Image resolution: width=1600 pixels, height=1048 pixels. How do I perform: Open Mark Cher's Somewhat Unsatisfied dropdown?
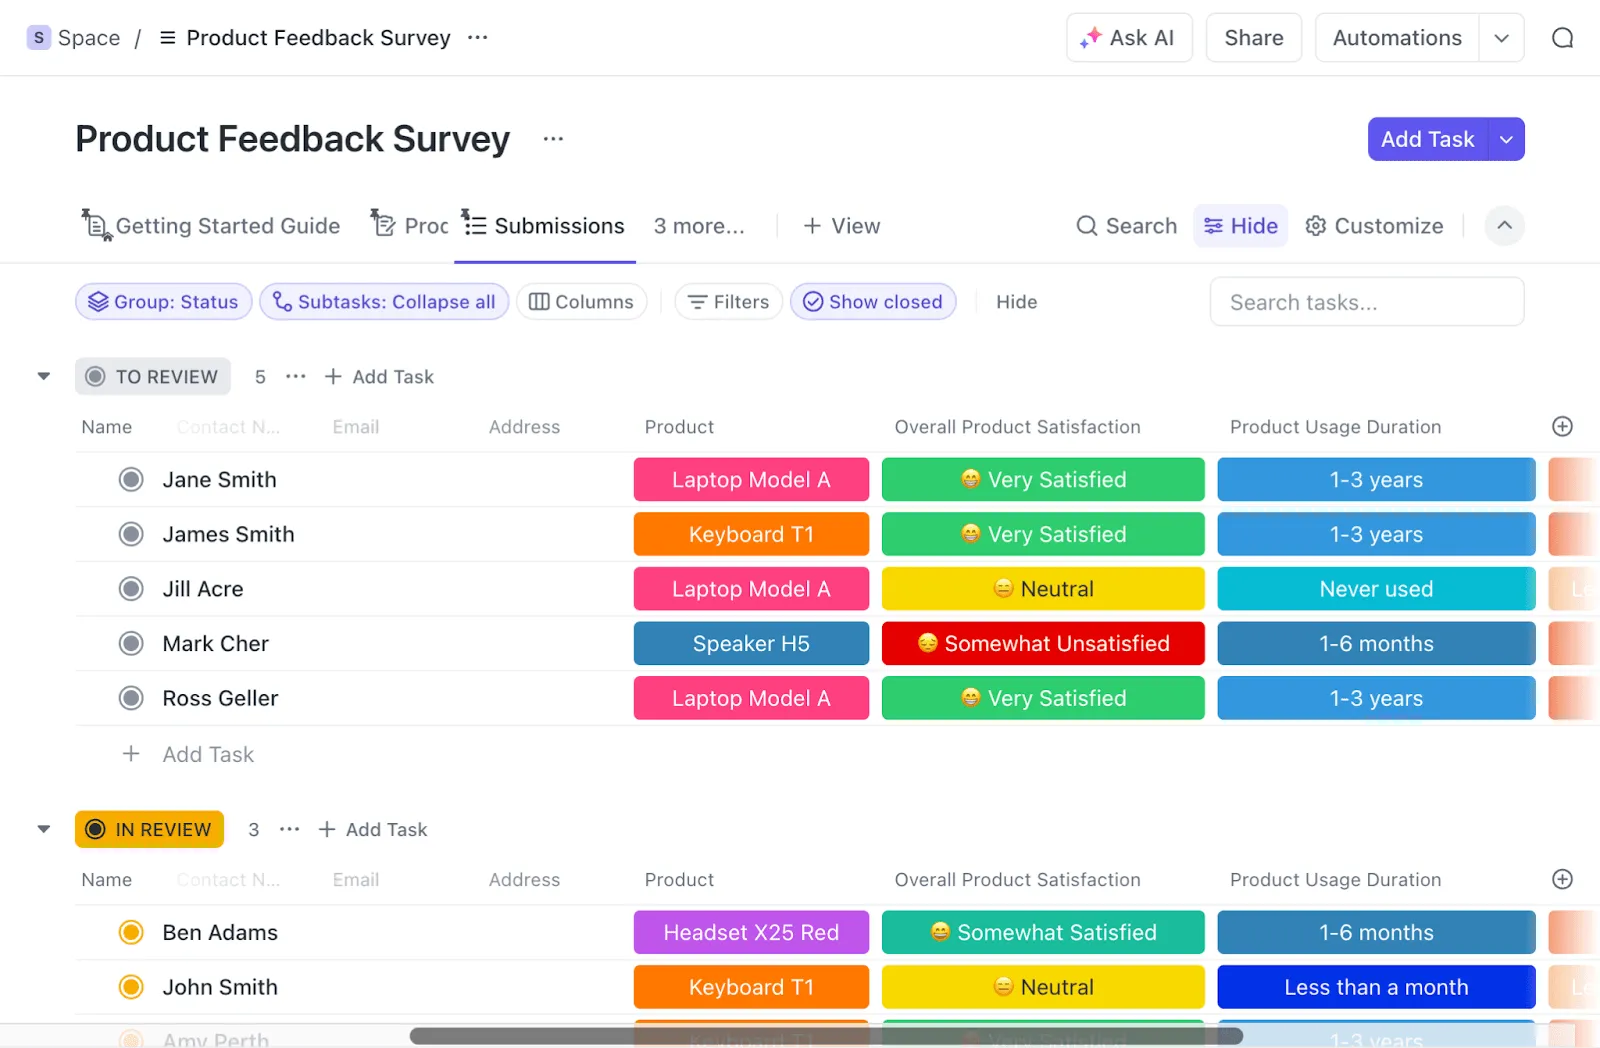pos(1043,644)
